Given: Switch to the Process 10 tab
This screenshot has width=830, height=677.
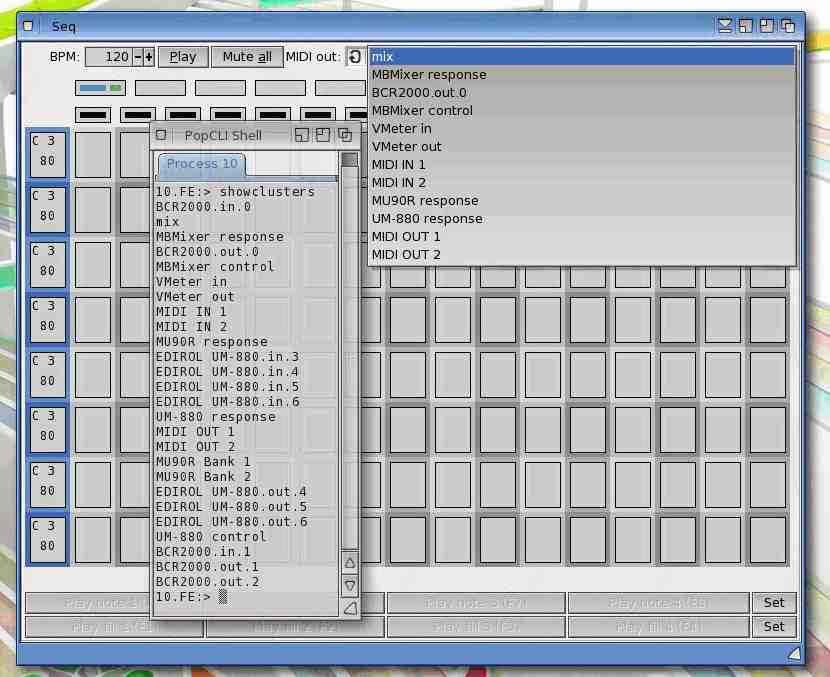Looking at the screenshot, I should [202, 164].
